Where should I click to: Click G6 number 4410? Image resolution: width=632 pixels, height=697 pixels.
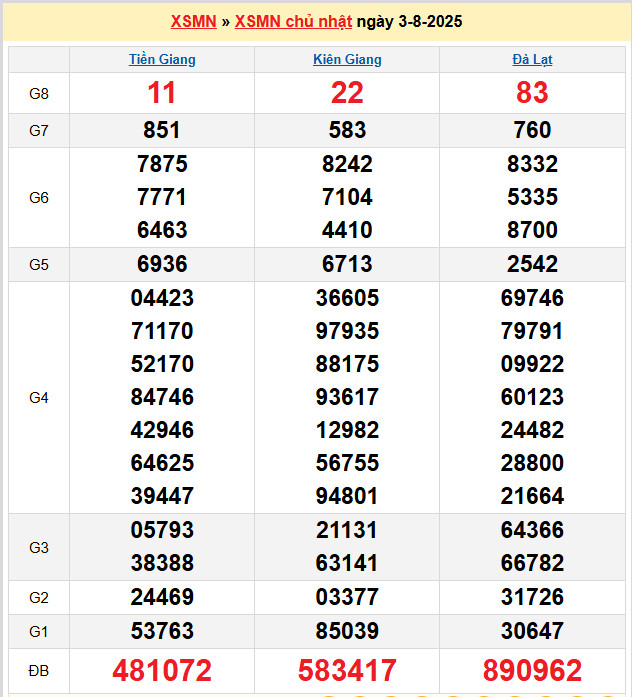pos(347,230)
